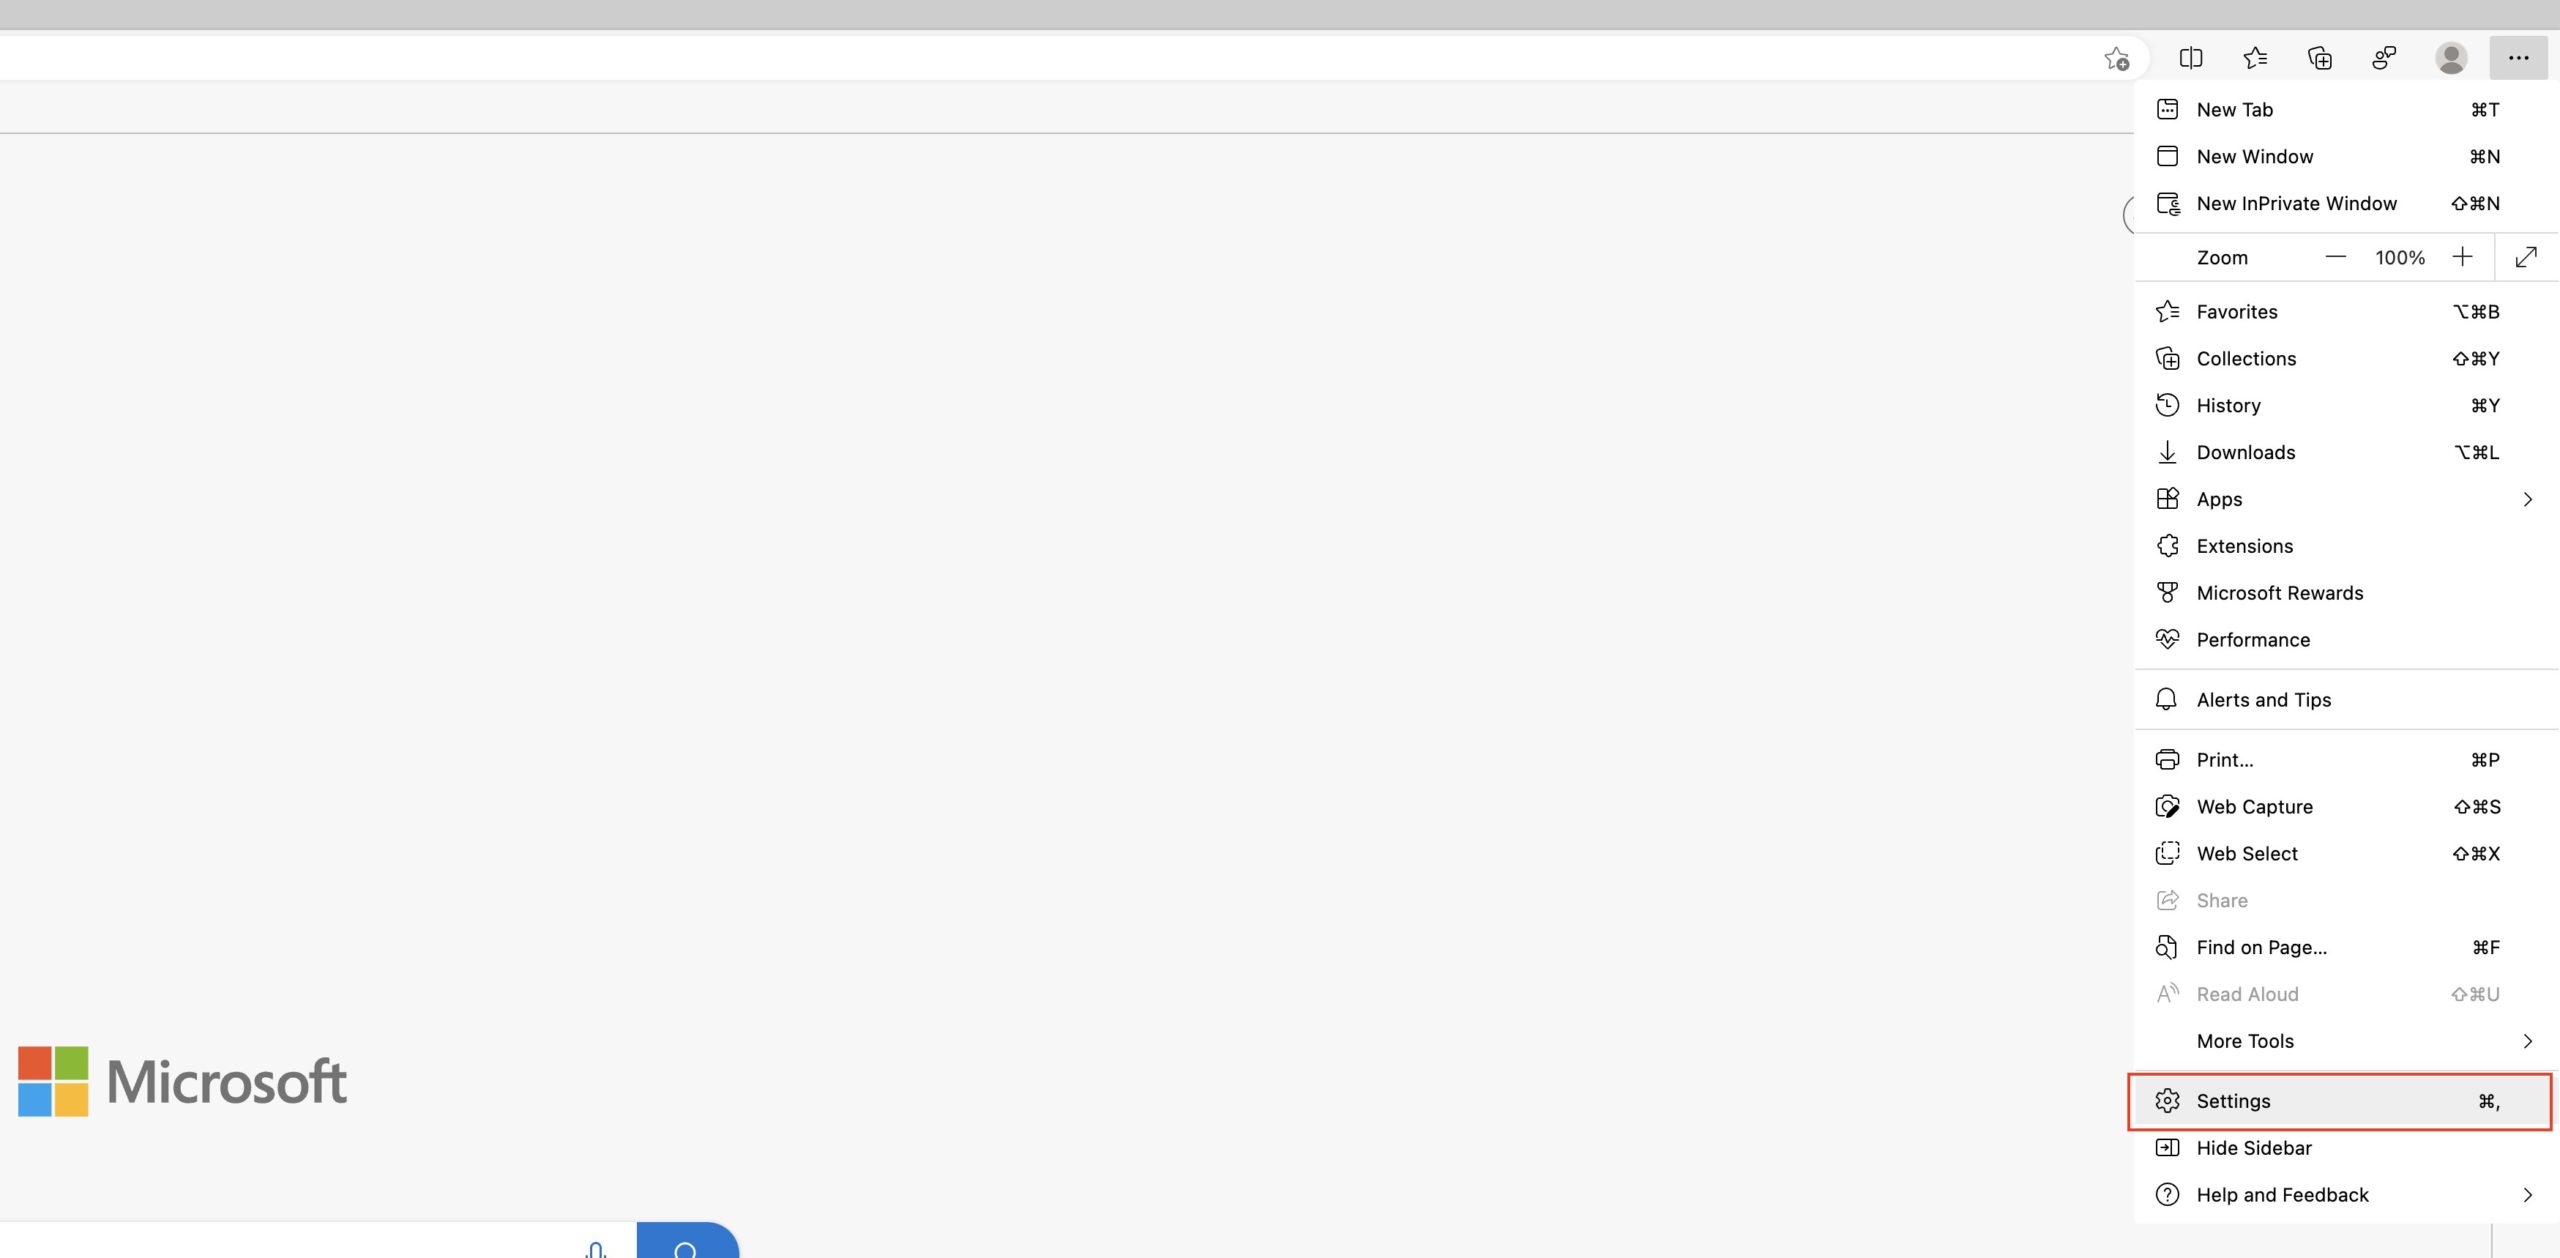This screenshot has height=1258, width=2560.
Task: Increase zoom with the plus button
Action: click(2462, 257)
